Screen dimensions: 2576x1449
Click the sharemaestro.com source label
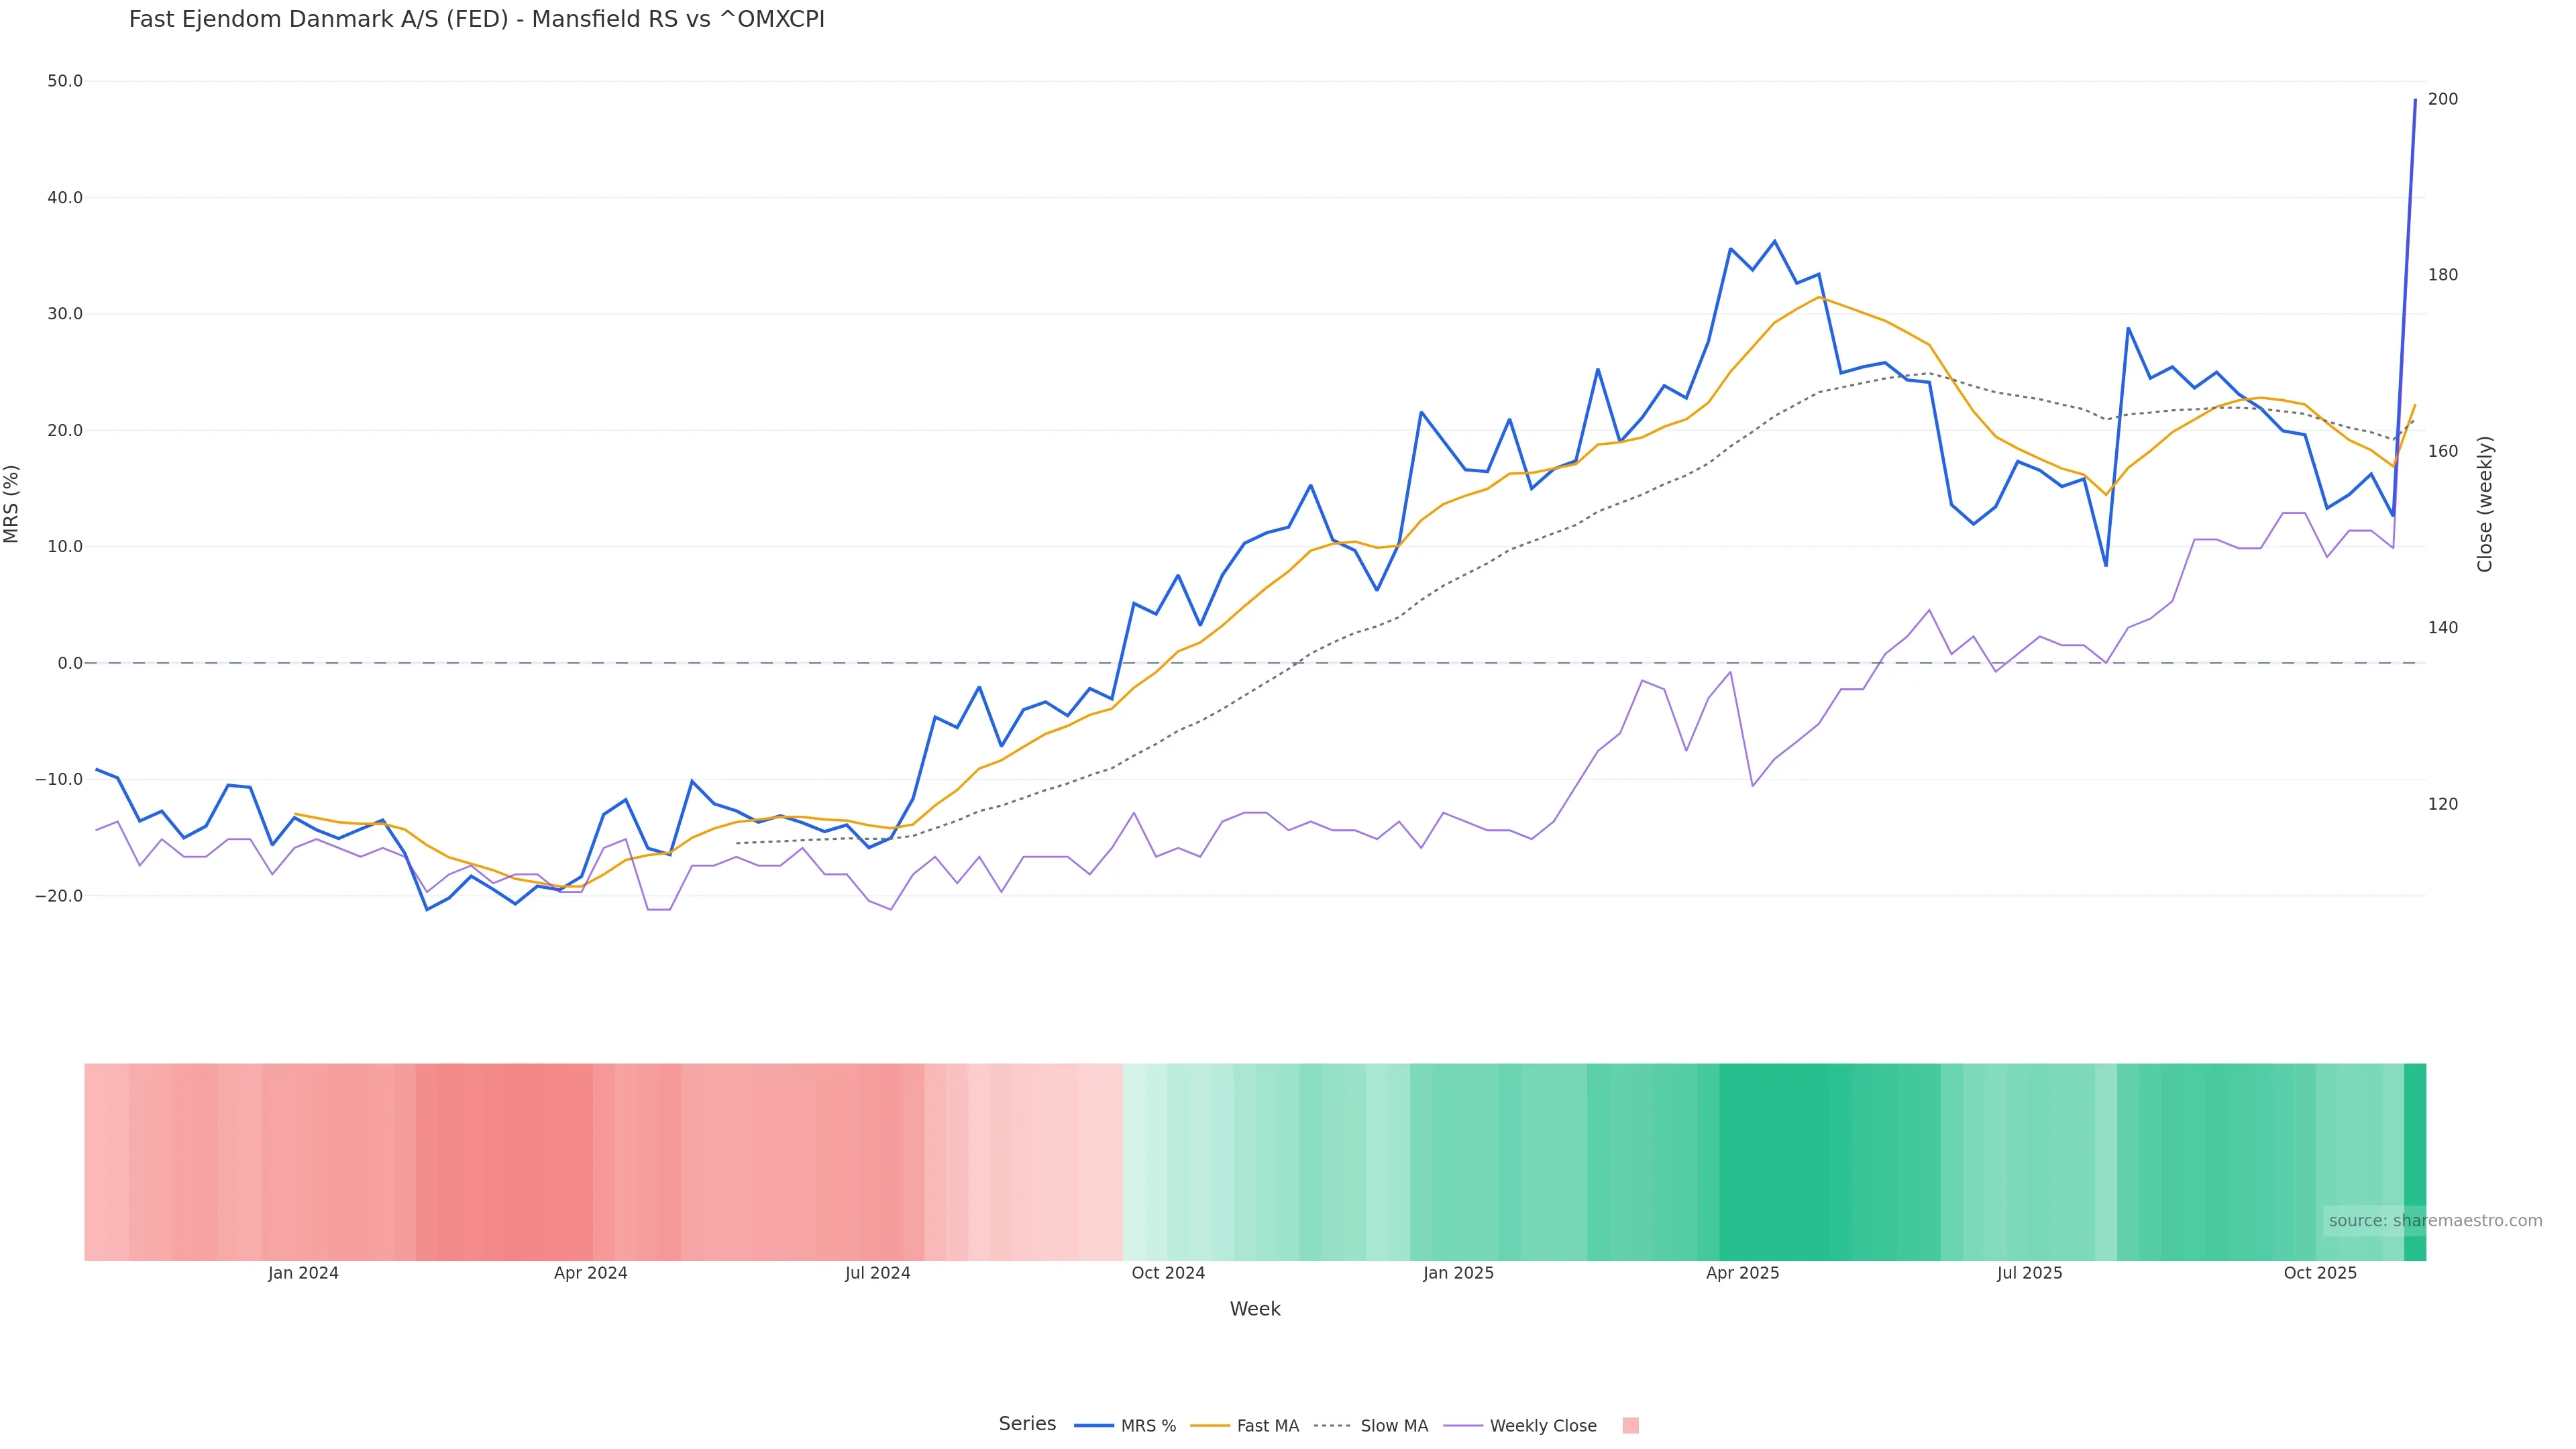click(2434, 1221)
